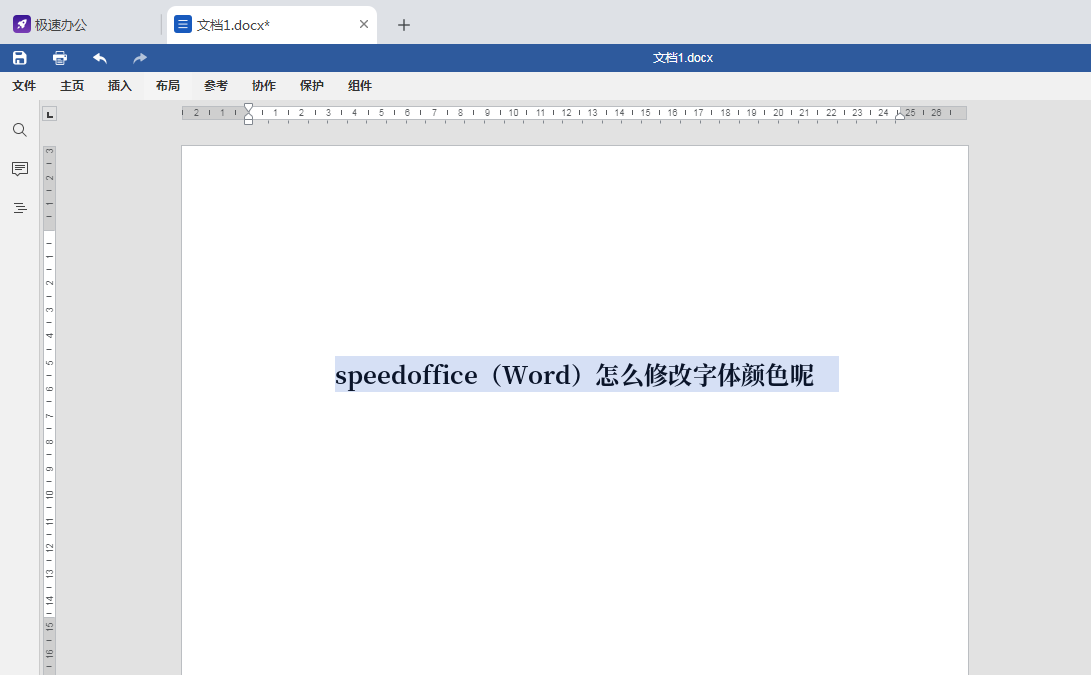
Task: Click the blue document icon on the 文档1.docx tab
Action: 183,24
